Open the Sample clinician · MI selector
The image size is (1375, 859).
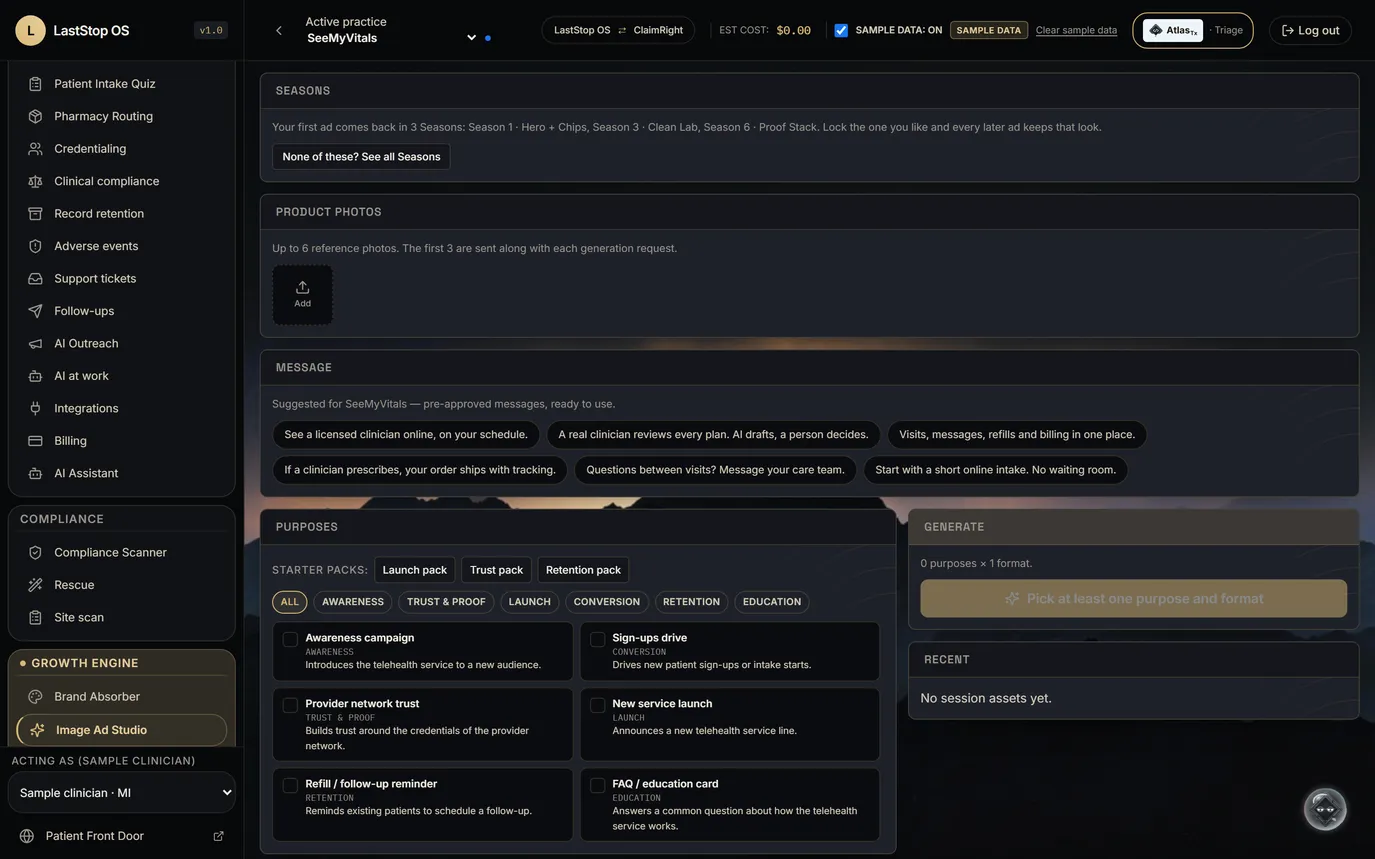pos(122,793)
